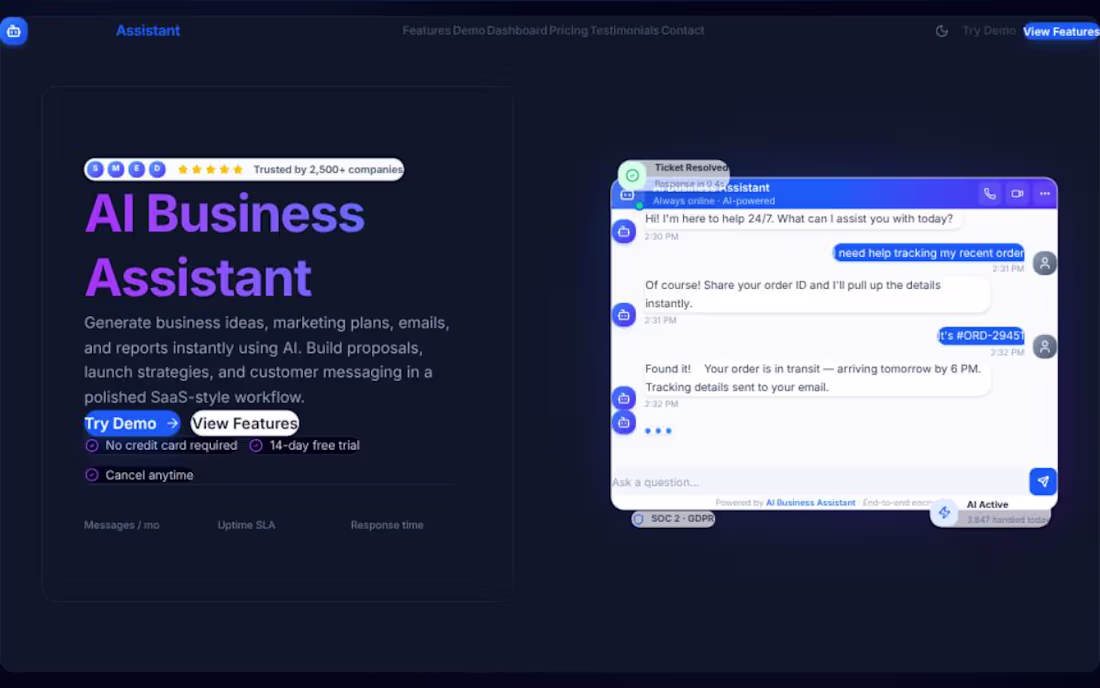Screen dimensions: 1100x688
Task: Click the Response time label
Action: (x=387, y=525)
